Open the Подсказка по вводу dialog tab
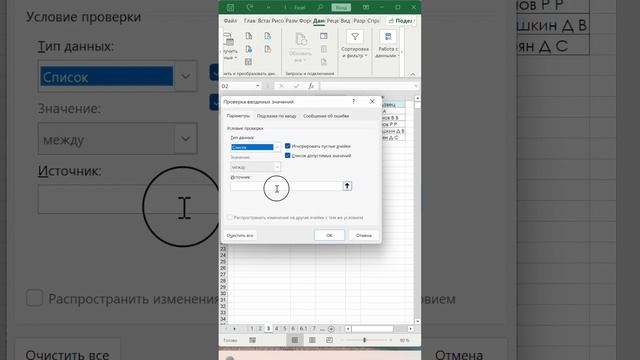The width and height of the screenshot is (640, 360). tap(276, 116)
